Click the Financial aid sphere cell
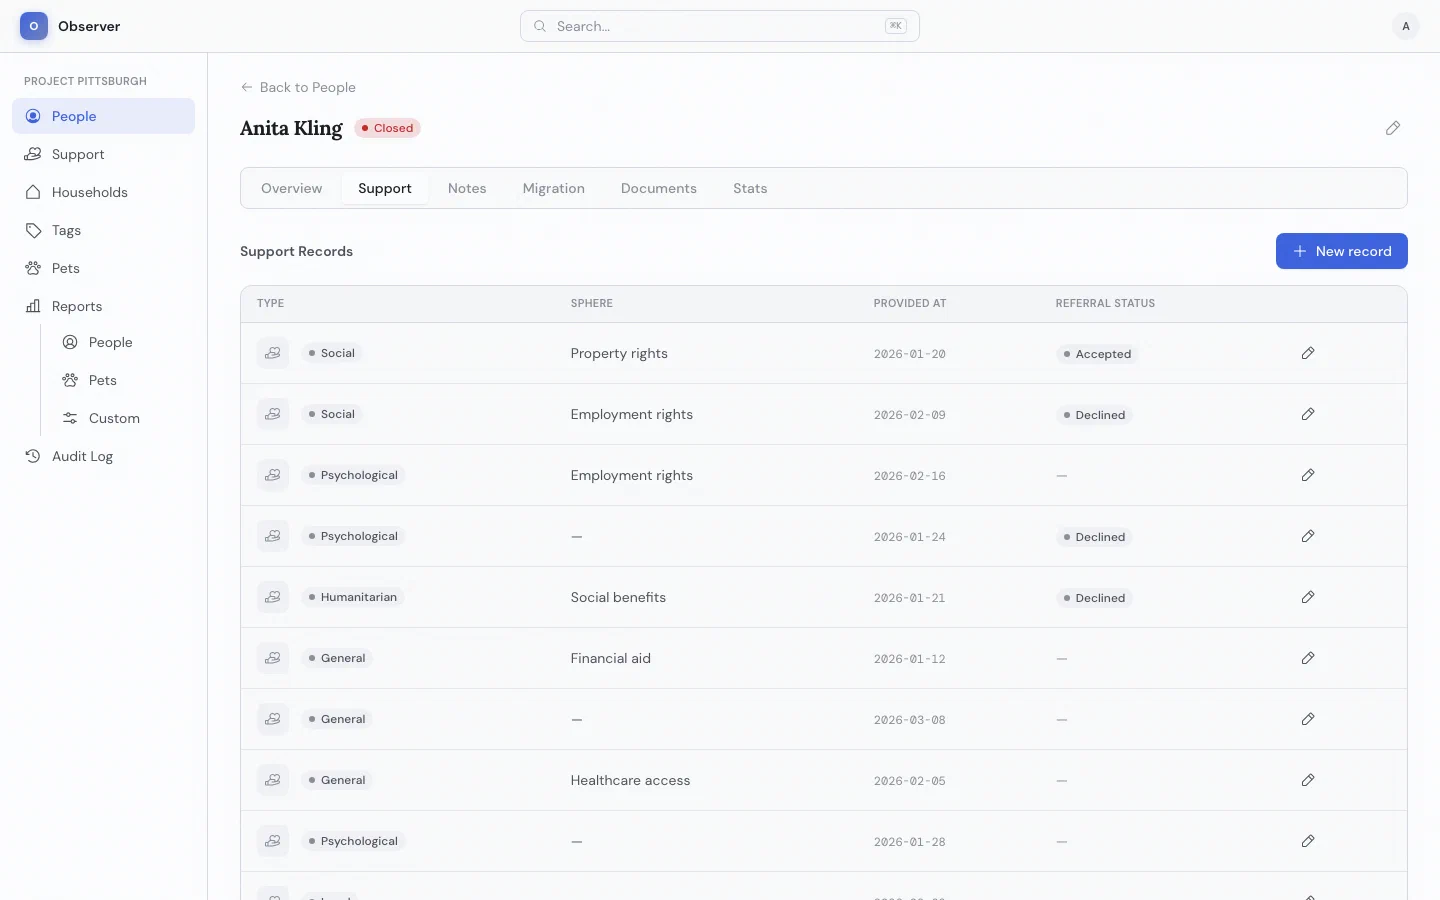This screenshot has width=1440, height=900. (610, 658)
